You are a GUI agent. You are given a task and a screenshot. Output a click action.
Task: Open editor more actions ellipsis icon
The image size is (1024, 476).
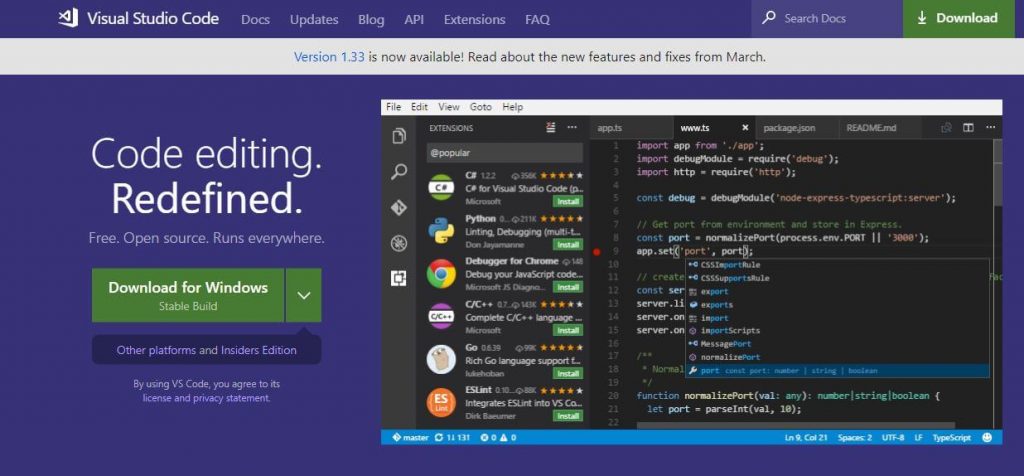[989, 128]
